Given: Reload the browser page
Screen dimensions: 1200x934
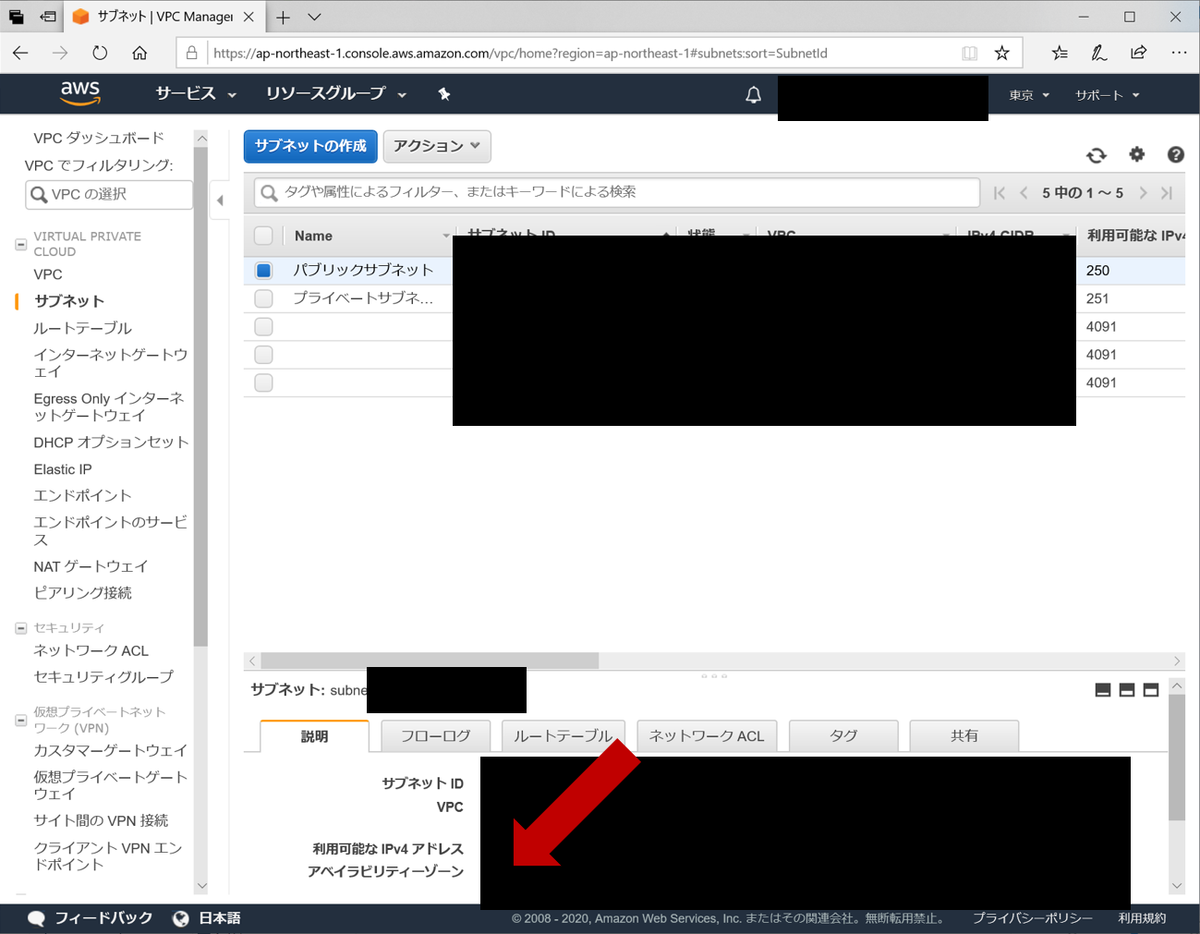Looking at the screenshot, I should (x=99, y=53).
